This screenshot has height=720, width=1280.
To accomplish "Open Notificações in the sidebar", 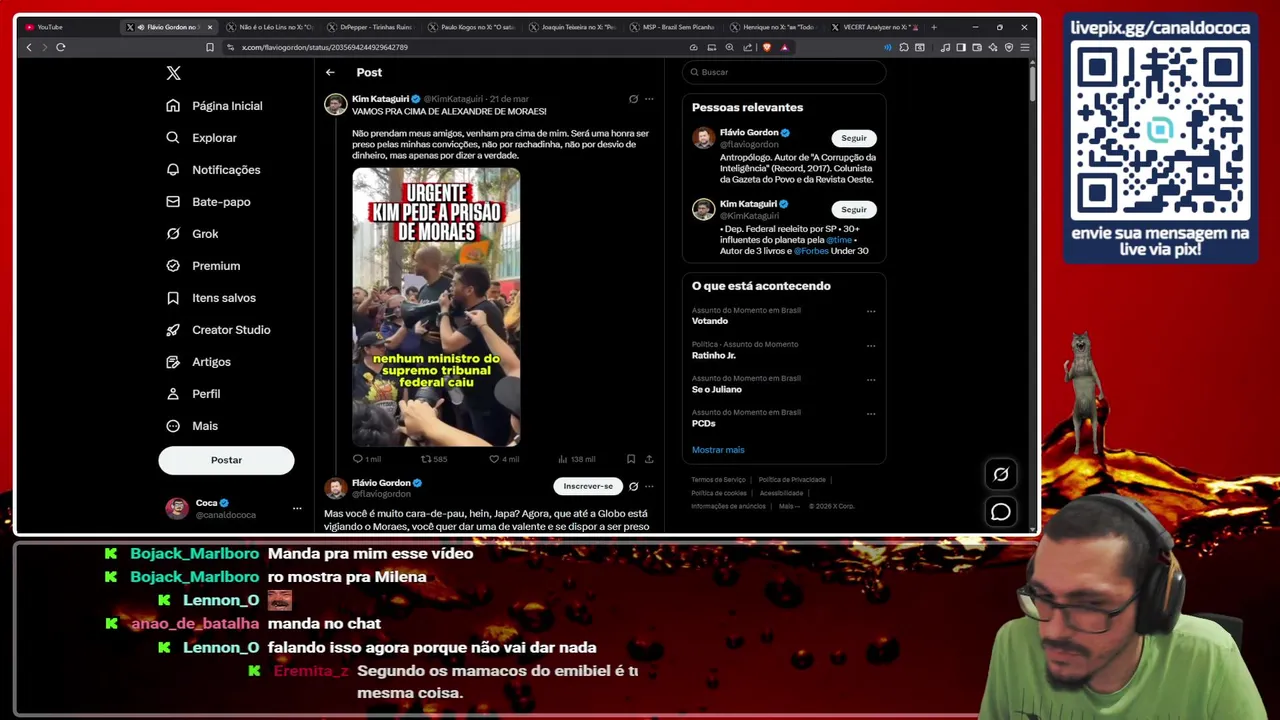I will pos(213,170).
